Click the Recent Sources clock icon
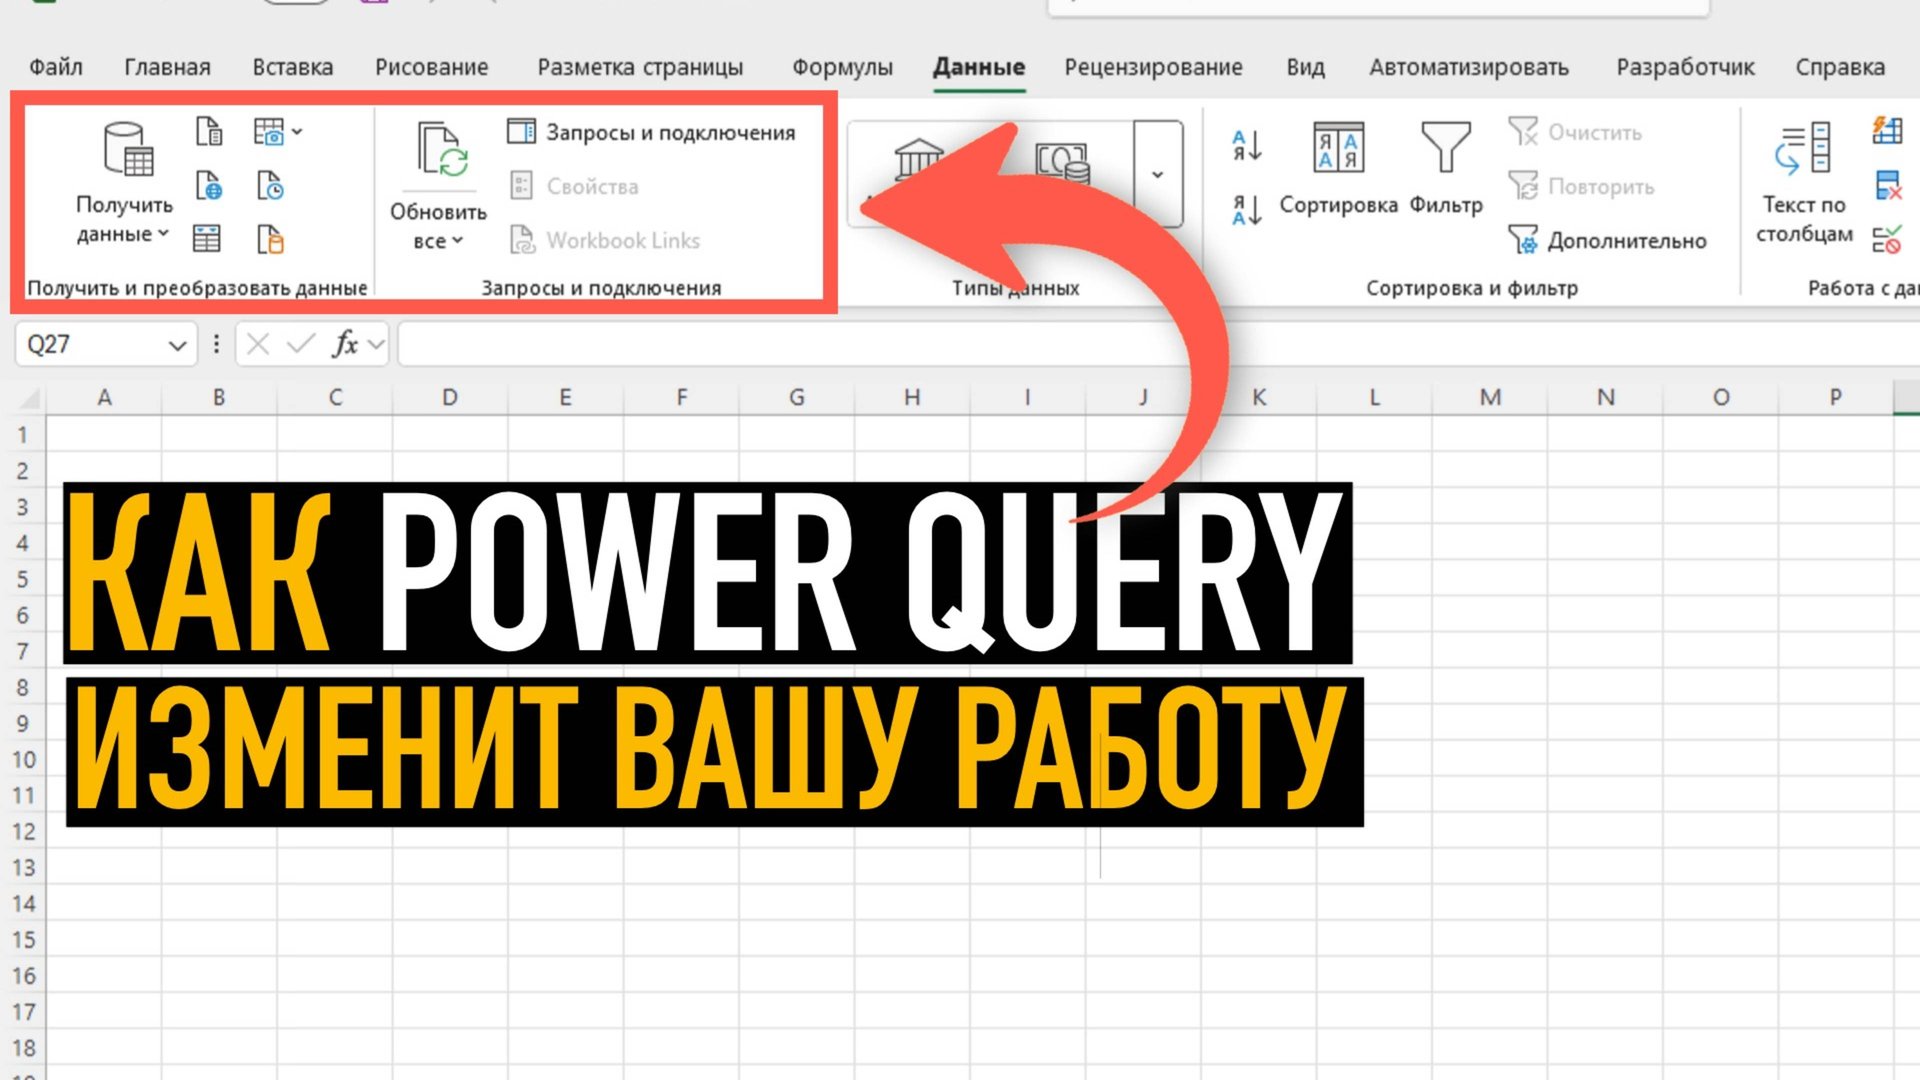 click(x=270, y=186)
